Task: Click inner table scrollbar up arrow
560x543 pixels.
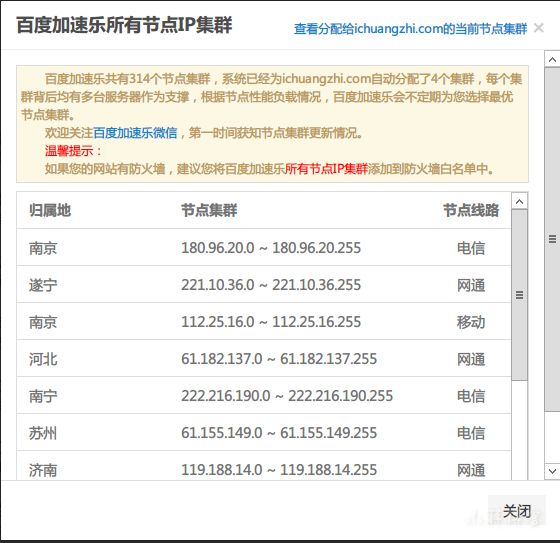Action: pyautogui.click(x=520, y=201)
